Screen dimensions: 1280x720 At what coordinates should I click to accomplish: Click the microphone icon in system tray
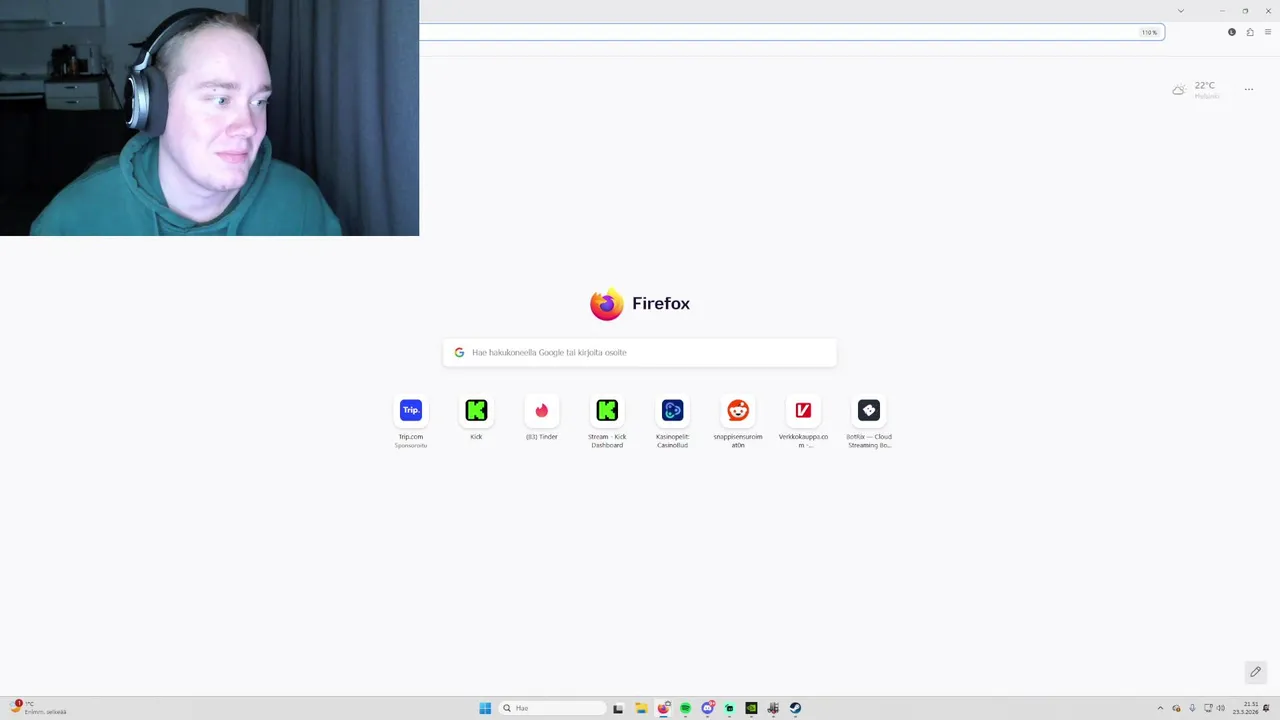pyautogui.click(x=1192, y=708)
